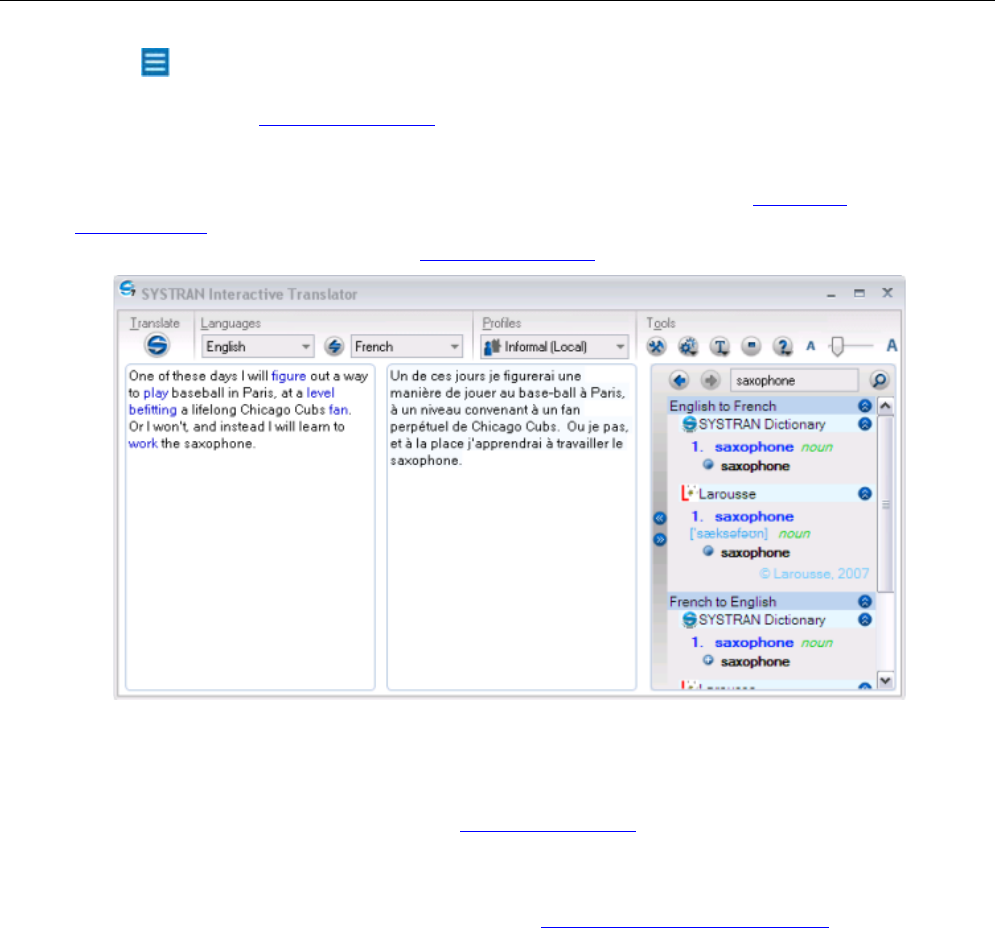Click the Translate group label
Viewport: 995px width, 928px height.
pos(155,323)
